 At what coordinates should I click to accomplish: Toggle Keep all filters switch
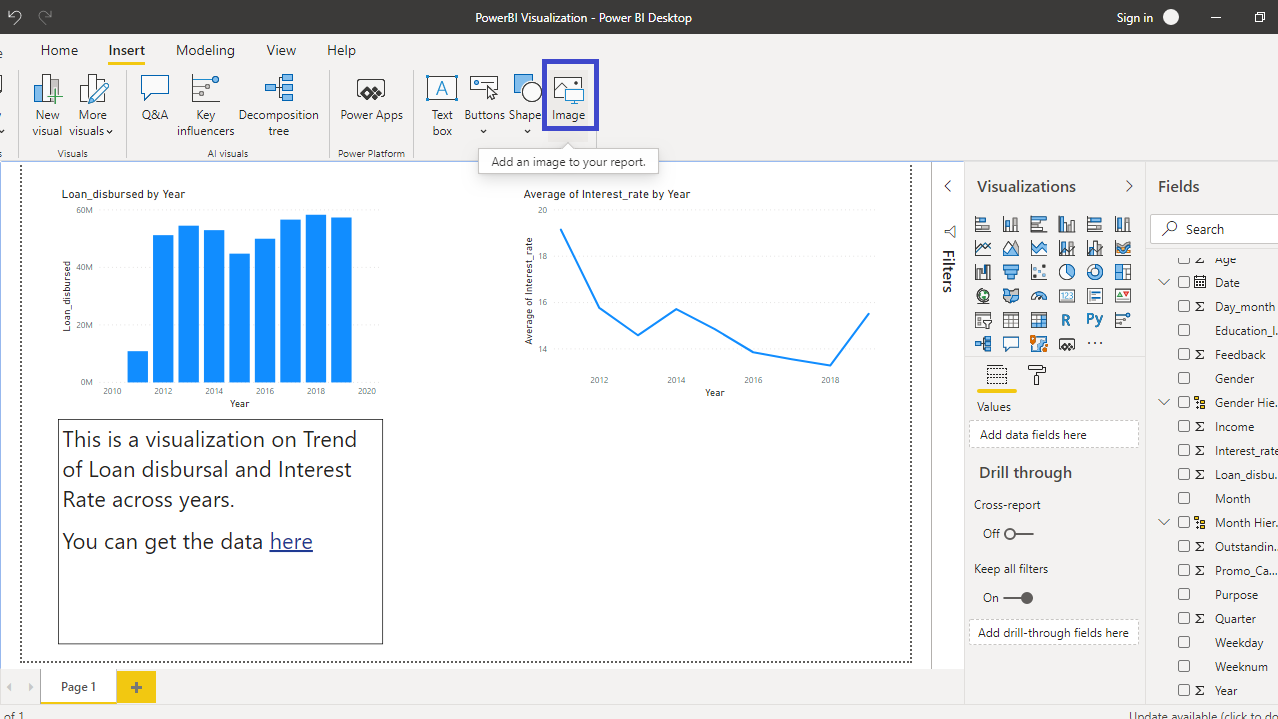1019,598
